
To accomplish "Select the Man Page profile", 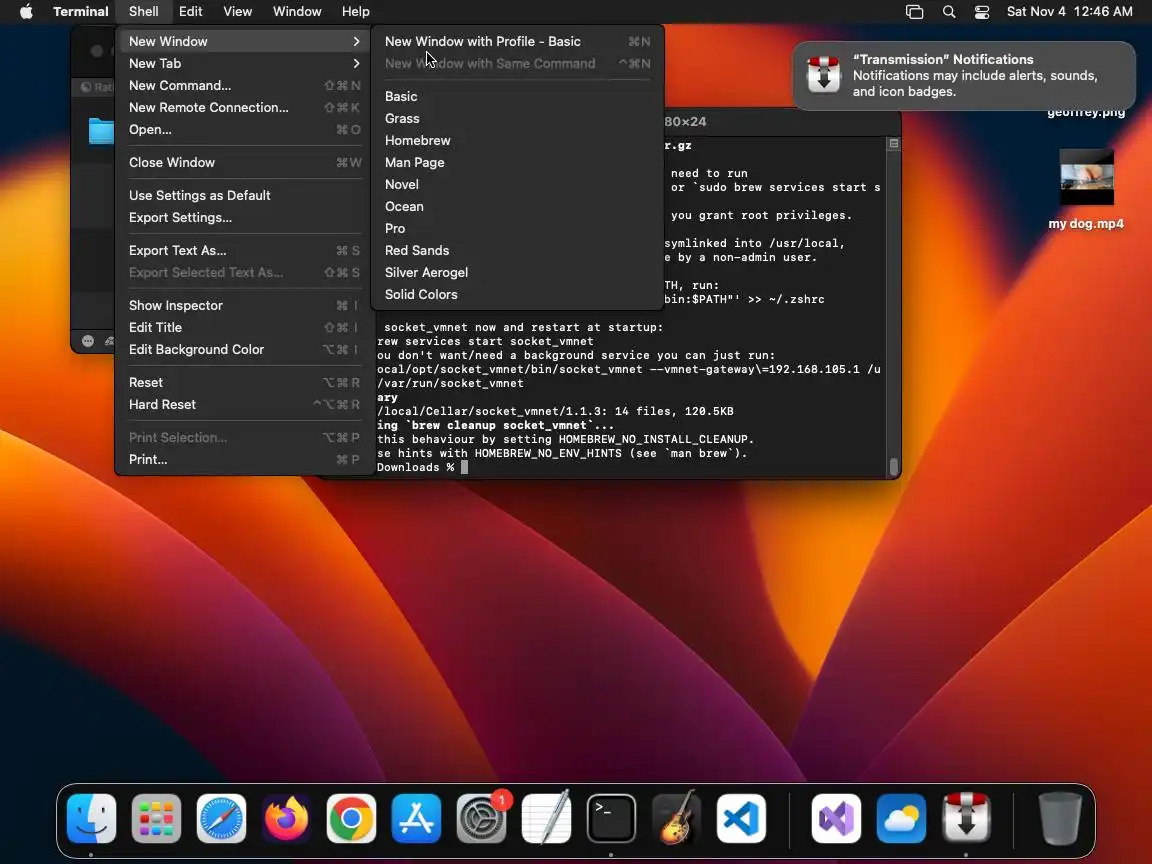I will pyautogui.click(x=517, y=162).
